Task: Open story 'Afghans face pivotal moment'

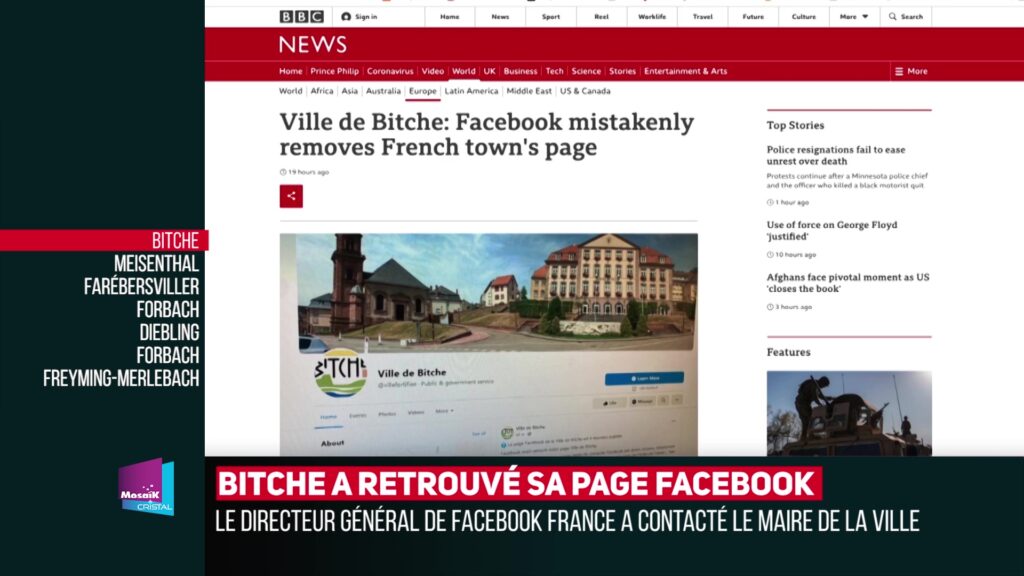Action: pos(848,283)
